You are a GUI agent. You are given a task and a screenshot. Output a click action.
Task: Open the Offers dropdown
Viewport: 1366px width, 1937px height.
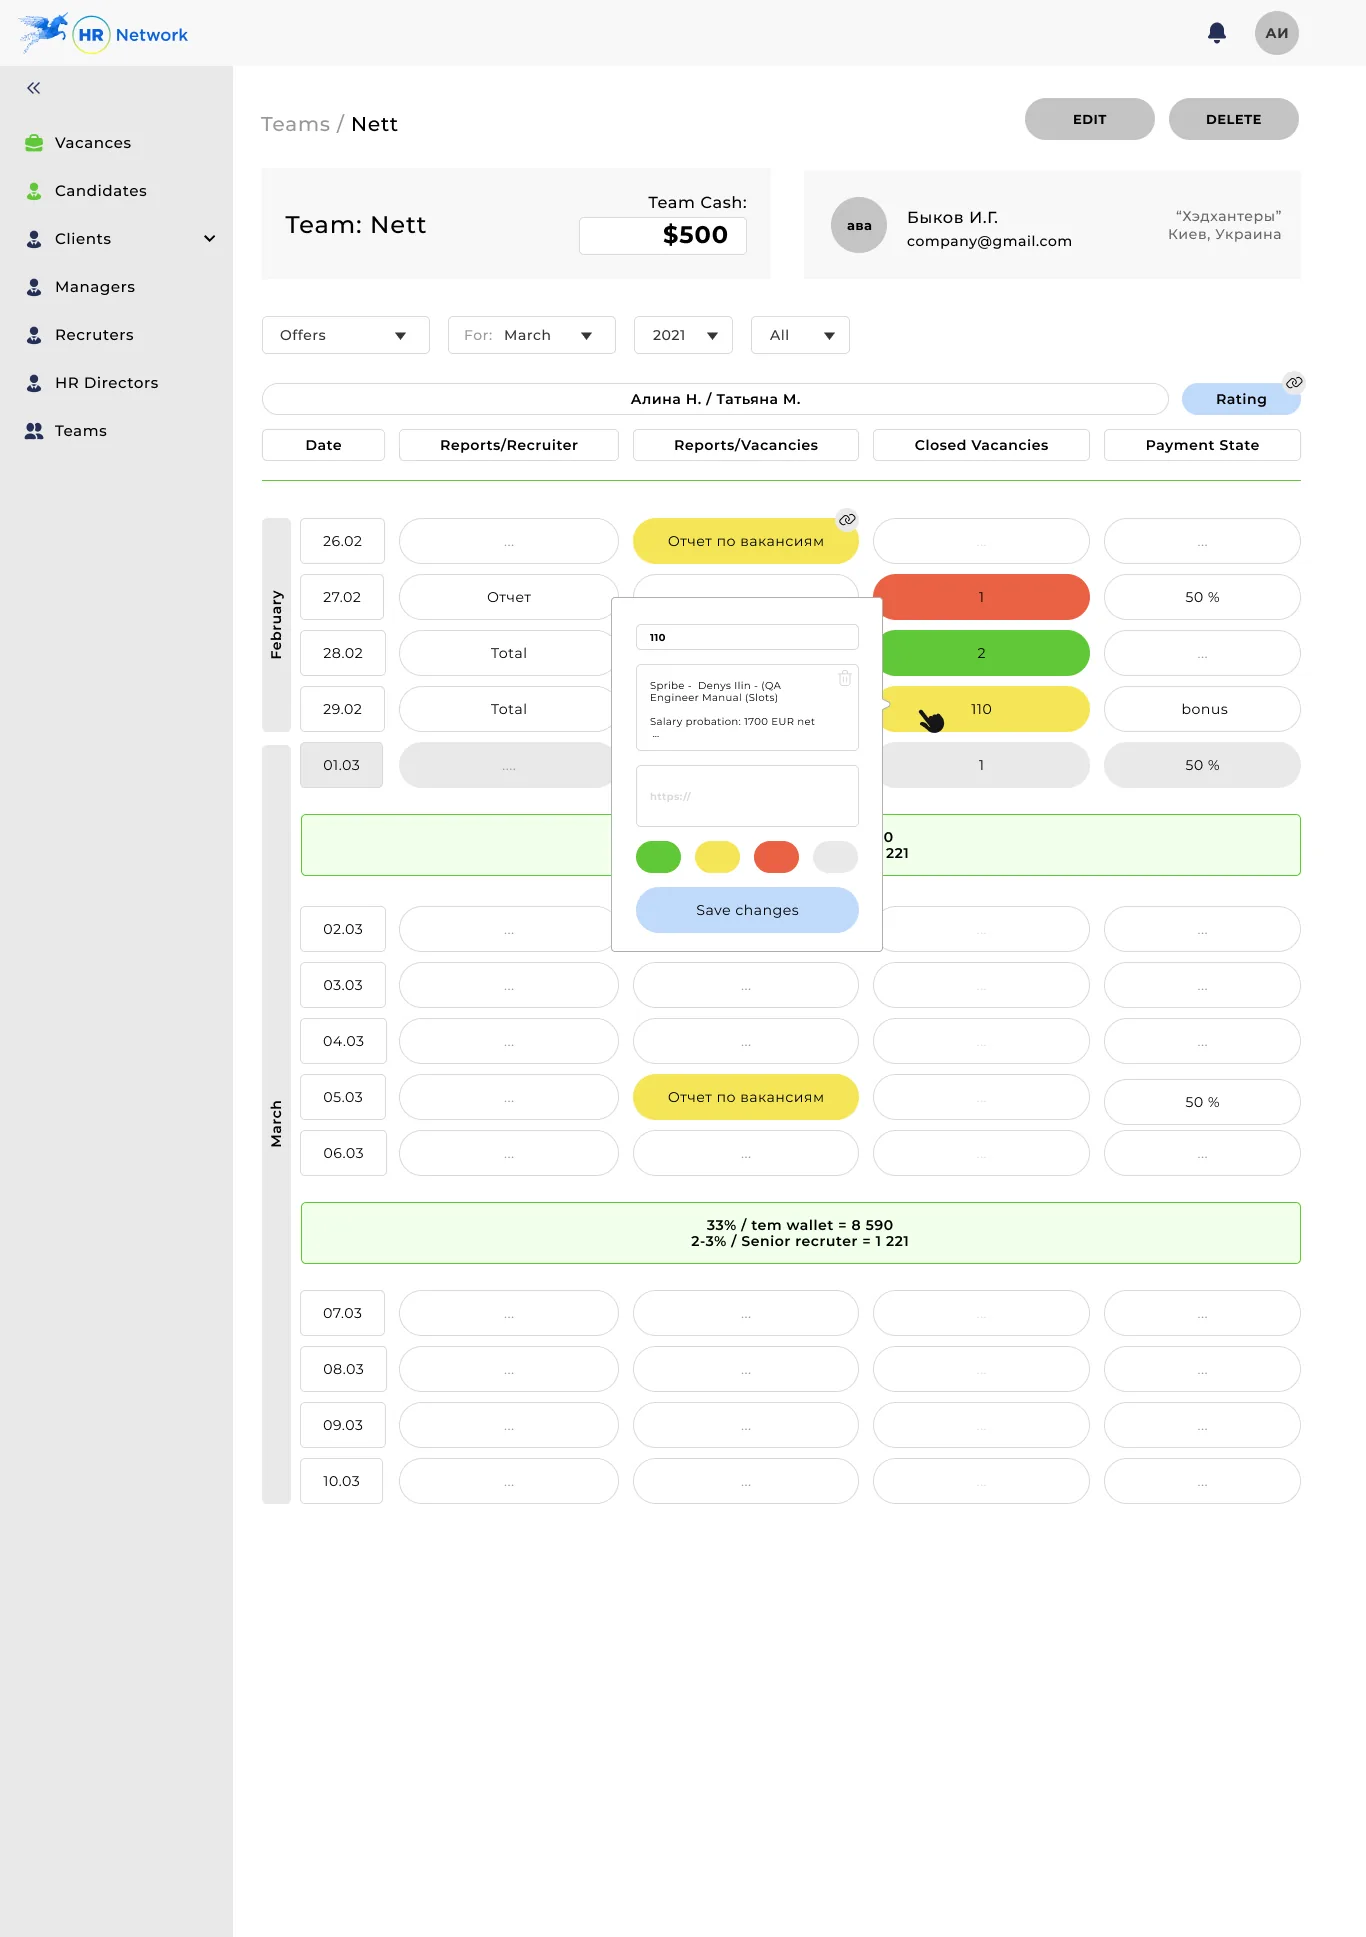pos(346,335)
